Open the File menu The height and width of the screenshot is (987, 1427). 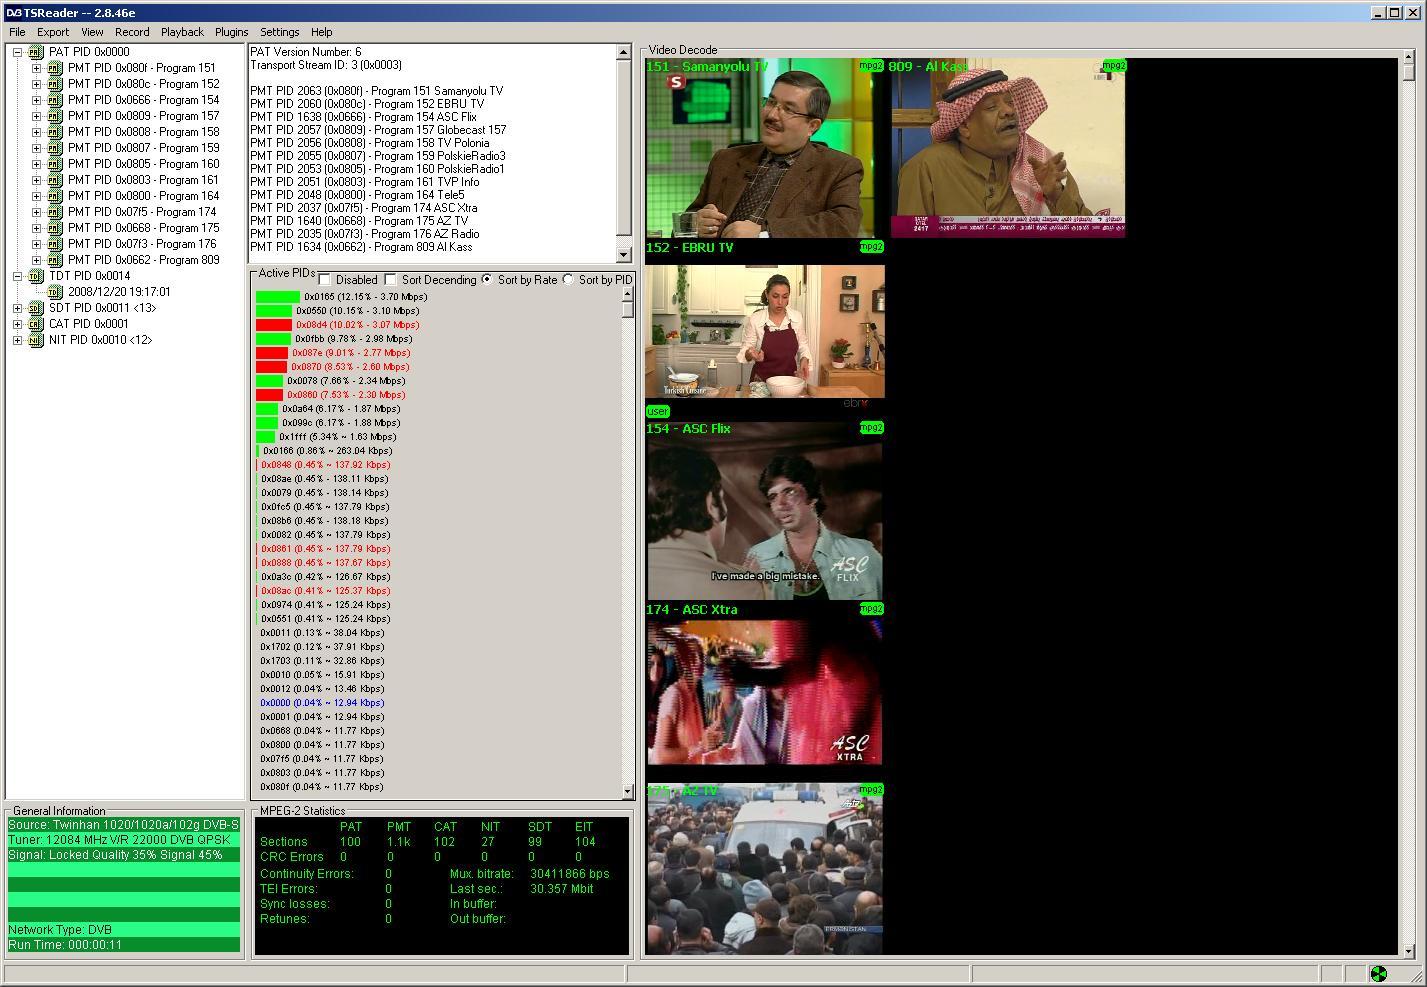tap(17, 32)
